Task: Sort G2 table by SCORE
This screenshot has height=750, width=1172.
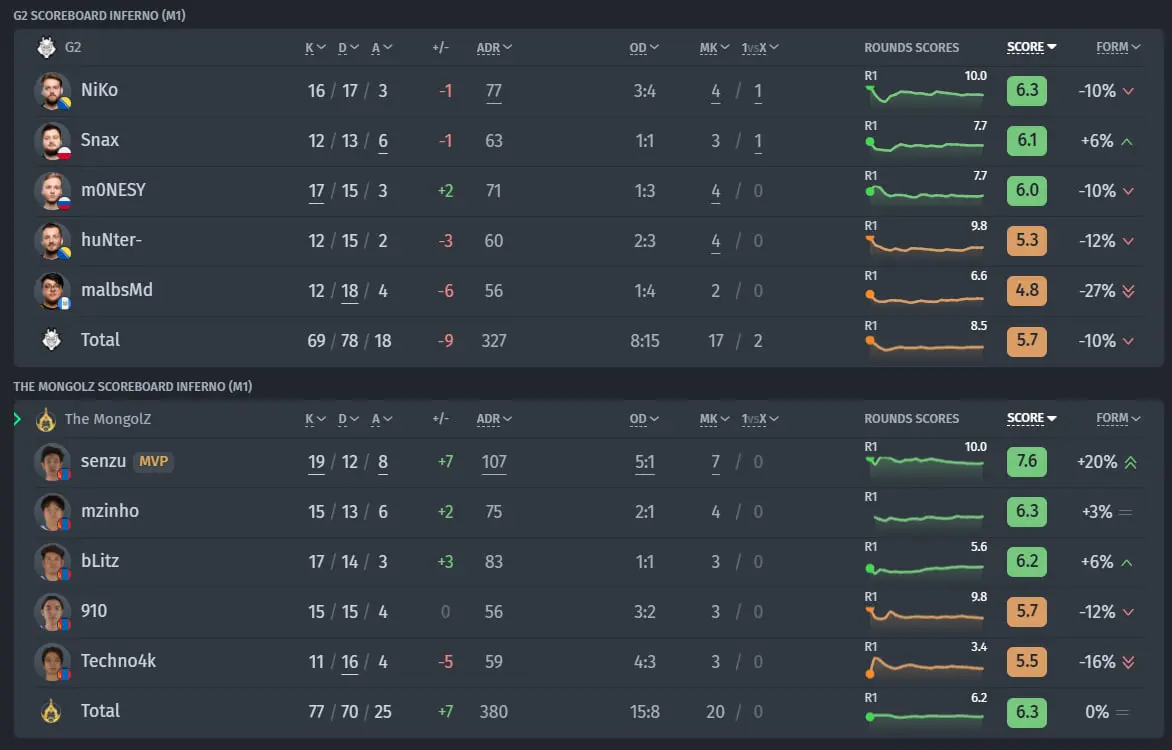Action: coord(1031,47)
